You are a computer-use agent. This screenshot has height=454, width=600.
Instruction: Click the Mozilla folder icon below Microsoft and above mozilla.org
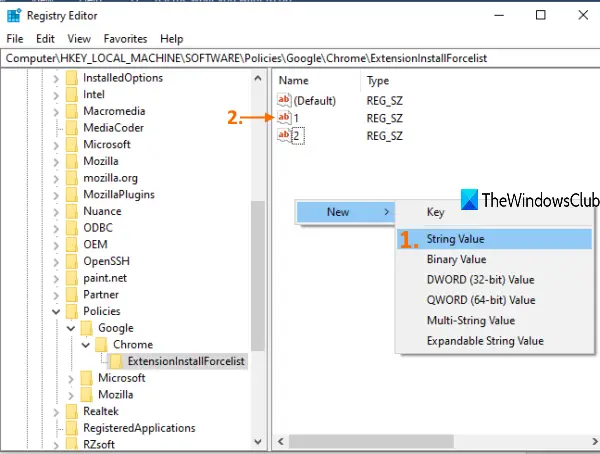pyautogui.click(x=72, y=161)
